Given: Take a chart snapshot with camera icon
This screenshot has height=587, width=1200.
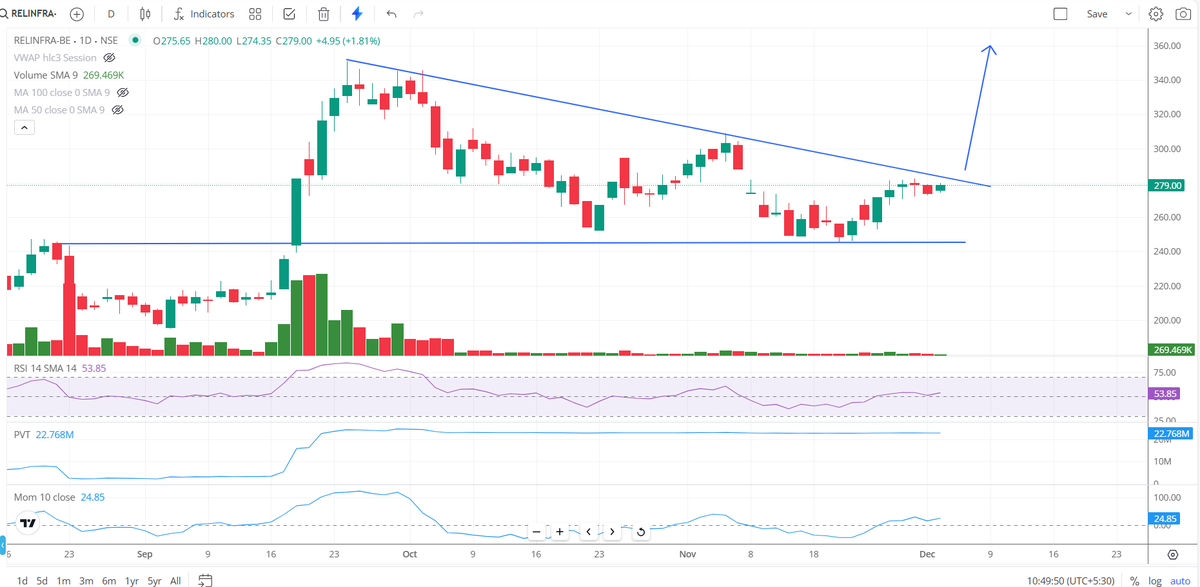Looking at the screenshot, I should click(x=1183, y=14).
